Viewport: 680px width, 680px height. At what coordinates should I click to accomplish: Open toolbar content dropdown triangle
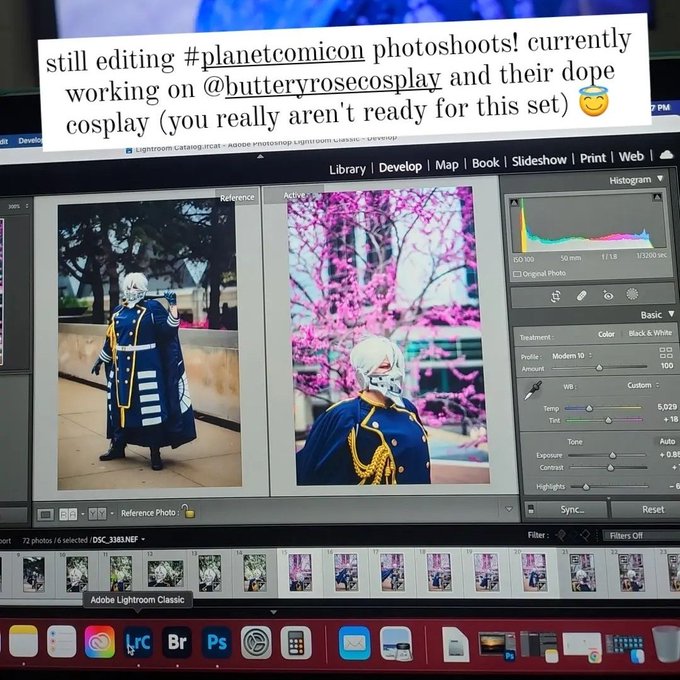point(509,509)
